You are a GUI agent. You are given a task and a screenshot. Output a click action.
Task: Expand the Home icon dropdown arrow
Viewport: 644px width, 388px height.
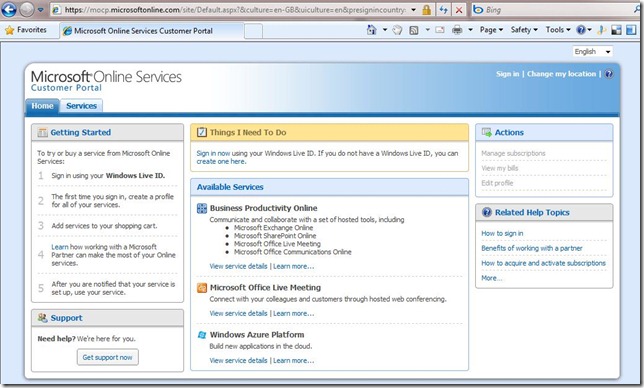(385, 30)
